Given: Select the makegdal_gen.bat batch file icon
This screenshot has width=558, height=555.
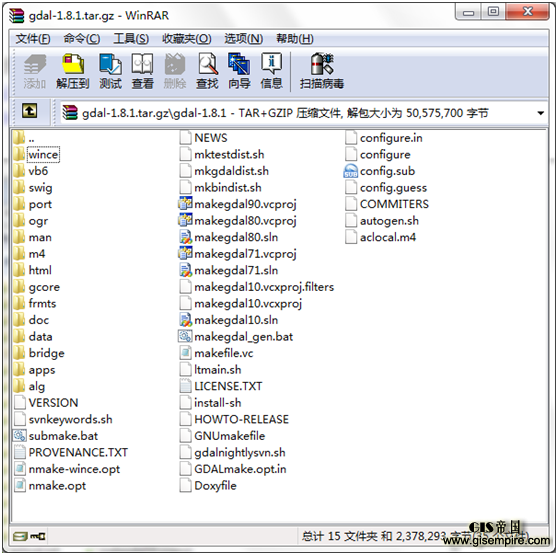Looking at the screenshot, I should point(185,336).
